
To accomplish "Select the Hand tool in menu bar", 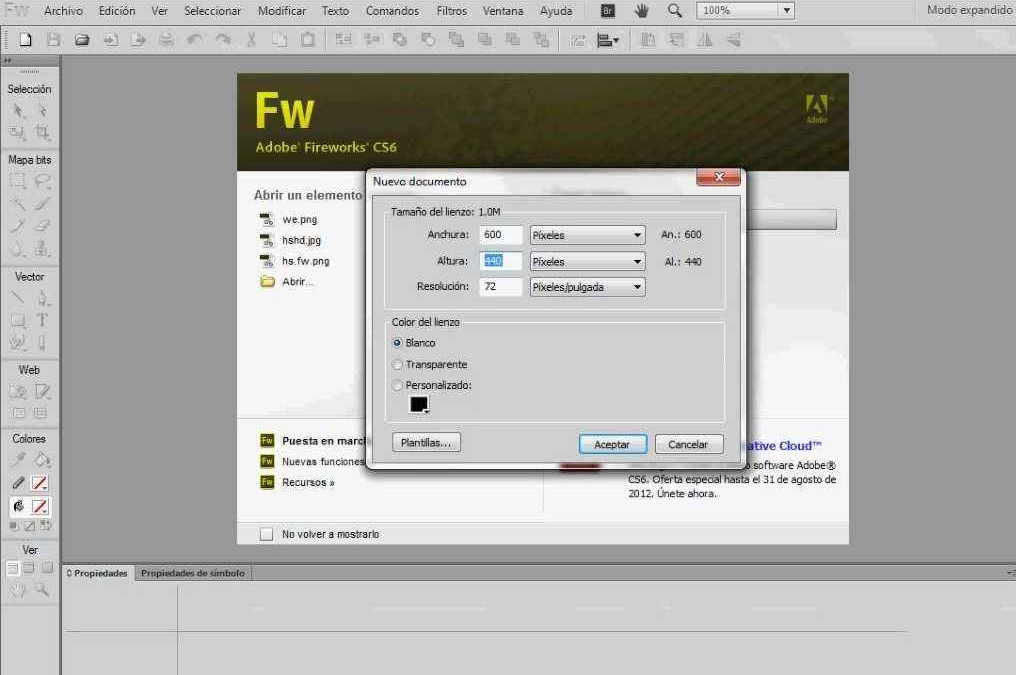I will [x=641, y=10].
